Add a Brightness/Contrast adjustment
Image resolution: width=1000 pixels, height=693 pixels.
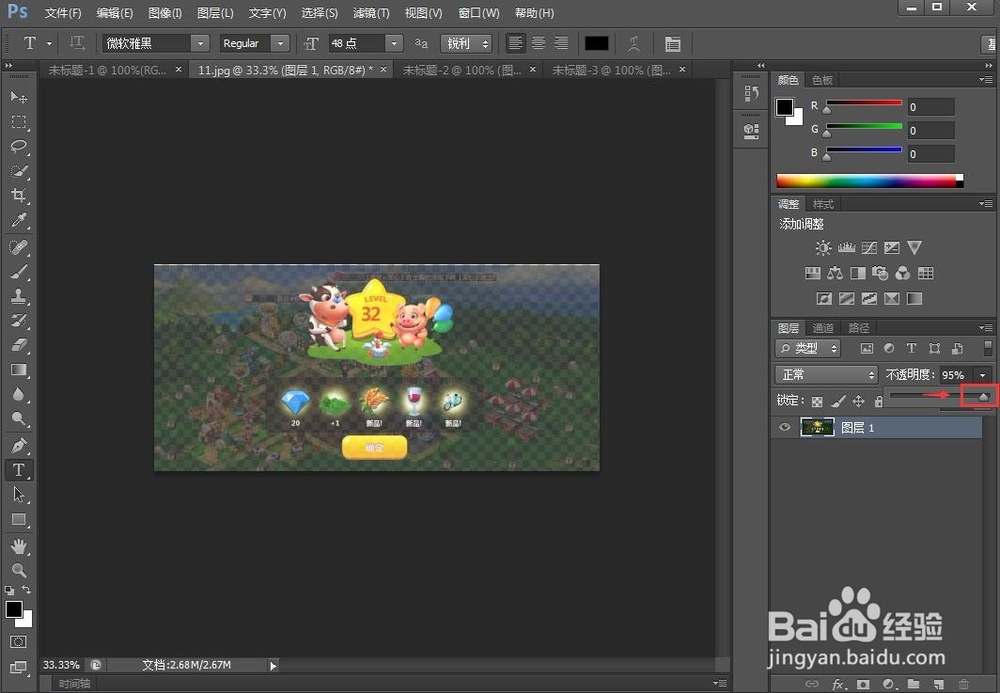[x=823, y=247]
